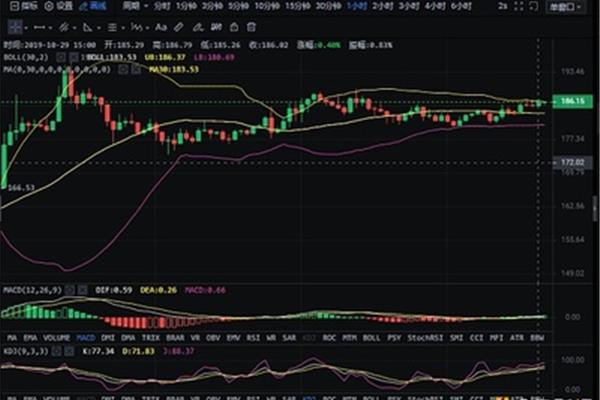
Task: Click the DIF:0.59 value readout
Action: 114,290
